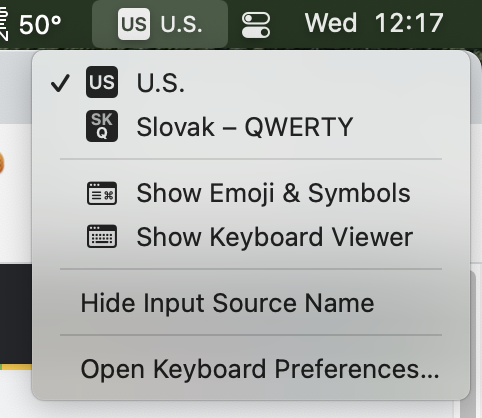Screen dimensions: 482x418
Task: Click the US input source badge in menu bar
Action: click(134, 24)
